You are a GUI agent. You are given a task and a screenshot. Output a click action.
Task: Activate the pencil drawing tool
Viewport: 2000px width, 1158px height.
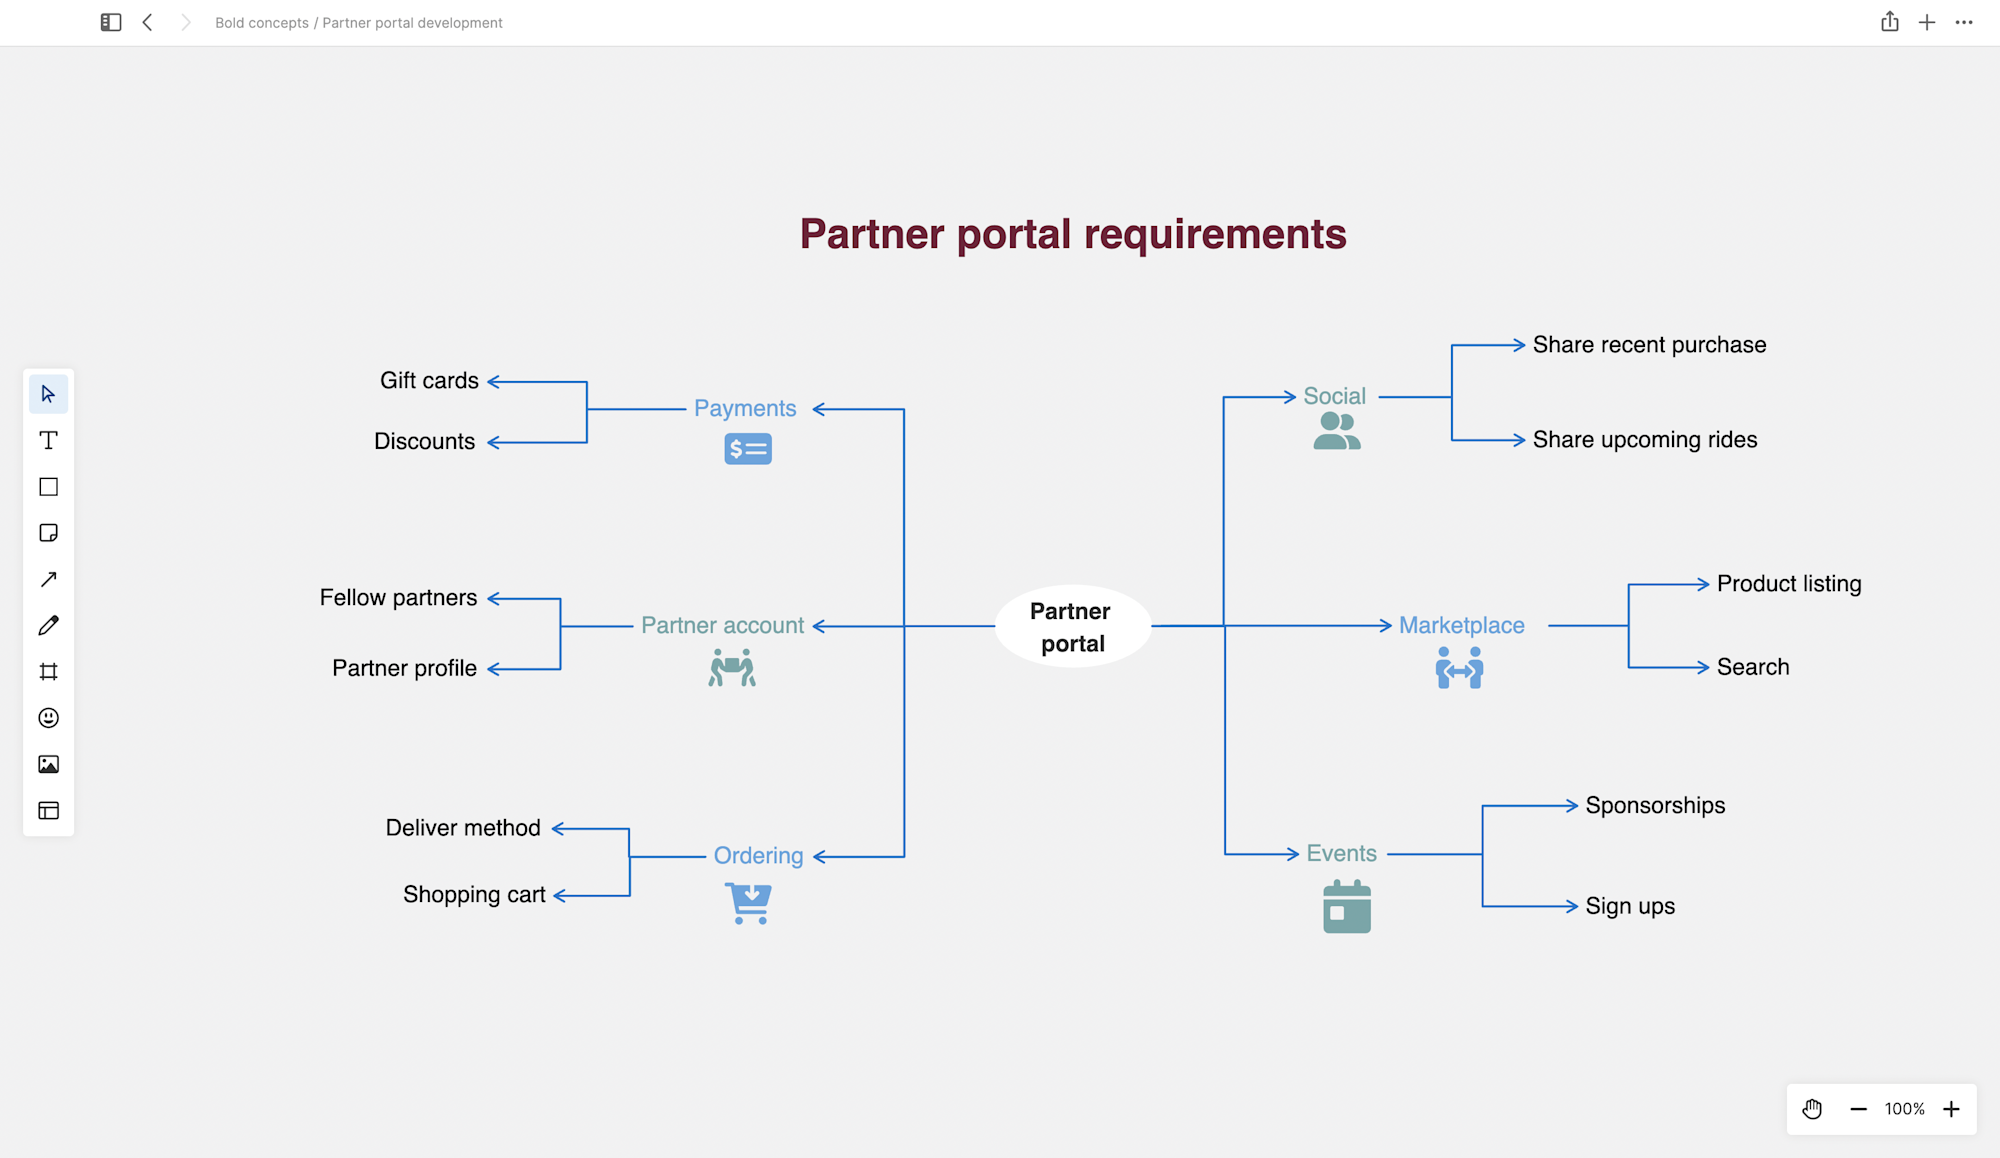click(48, 626)
